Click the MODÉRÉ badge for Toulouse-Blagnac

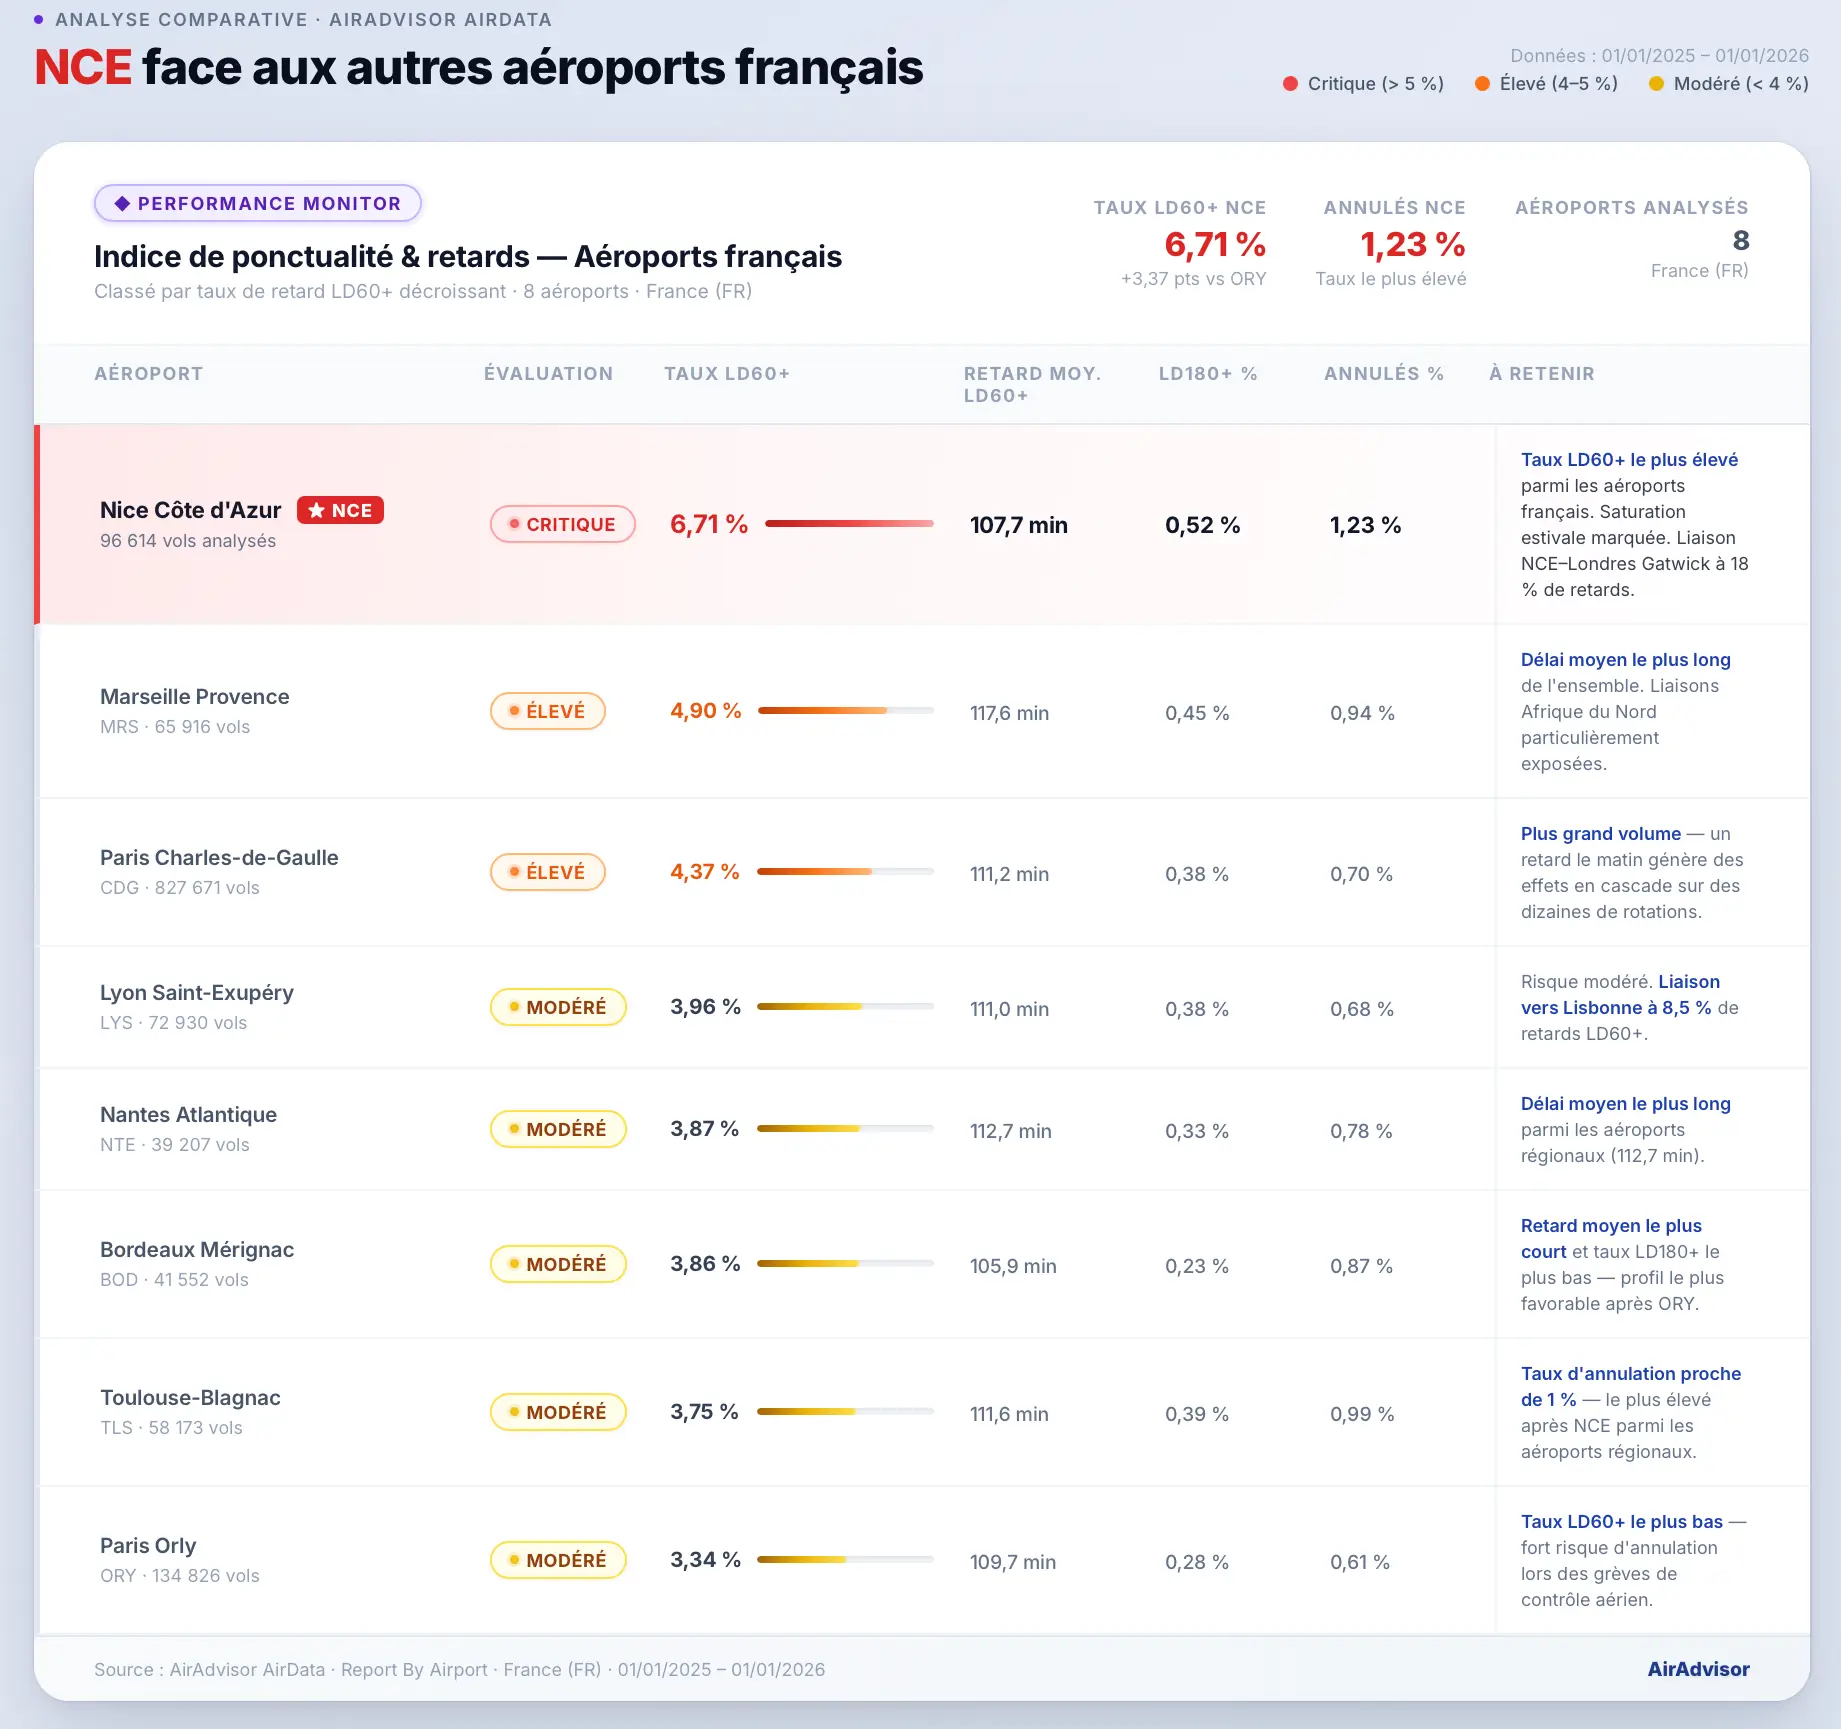click(x=558, y=1412)
